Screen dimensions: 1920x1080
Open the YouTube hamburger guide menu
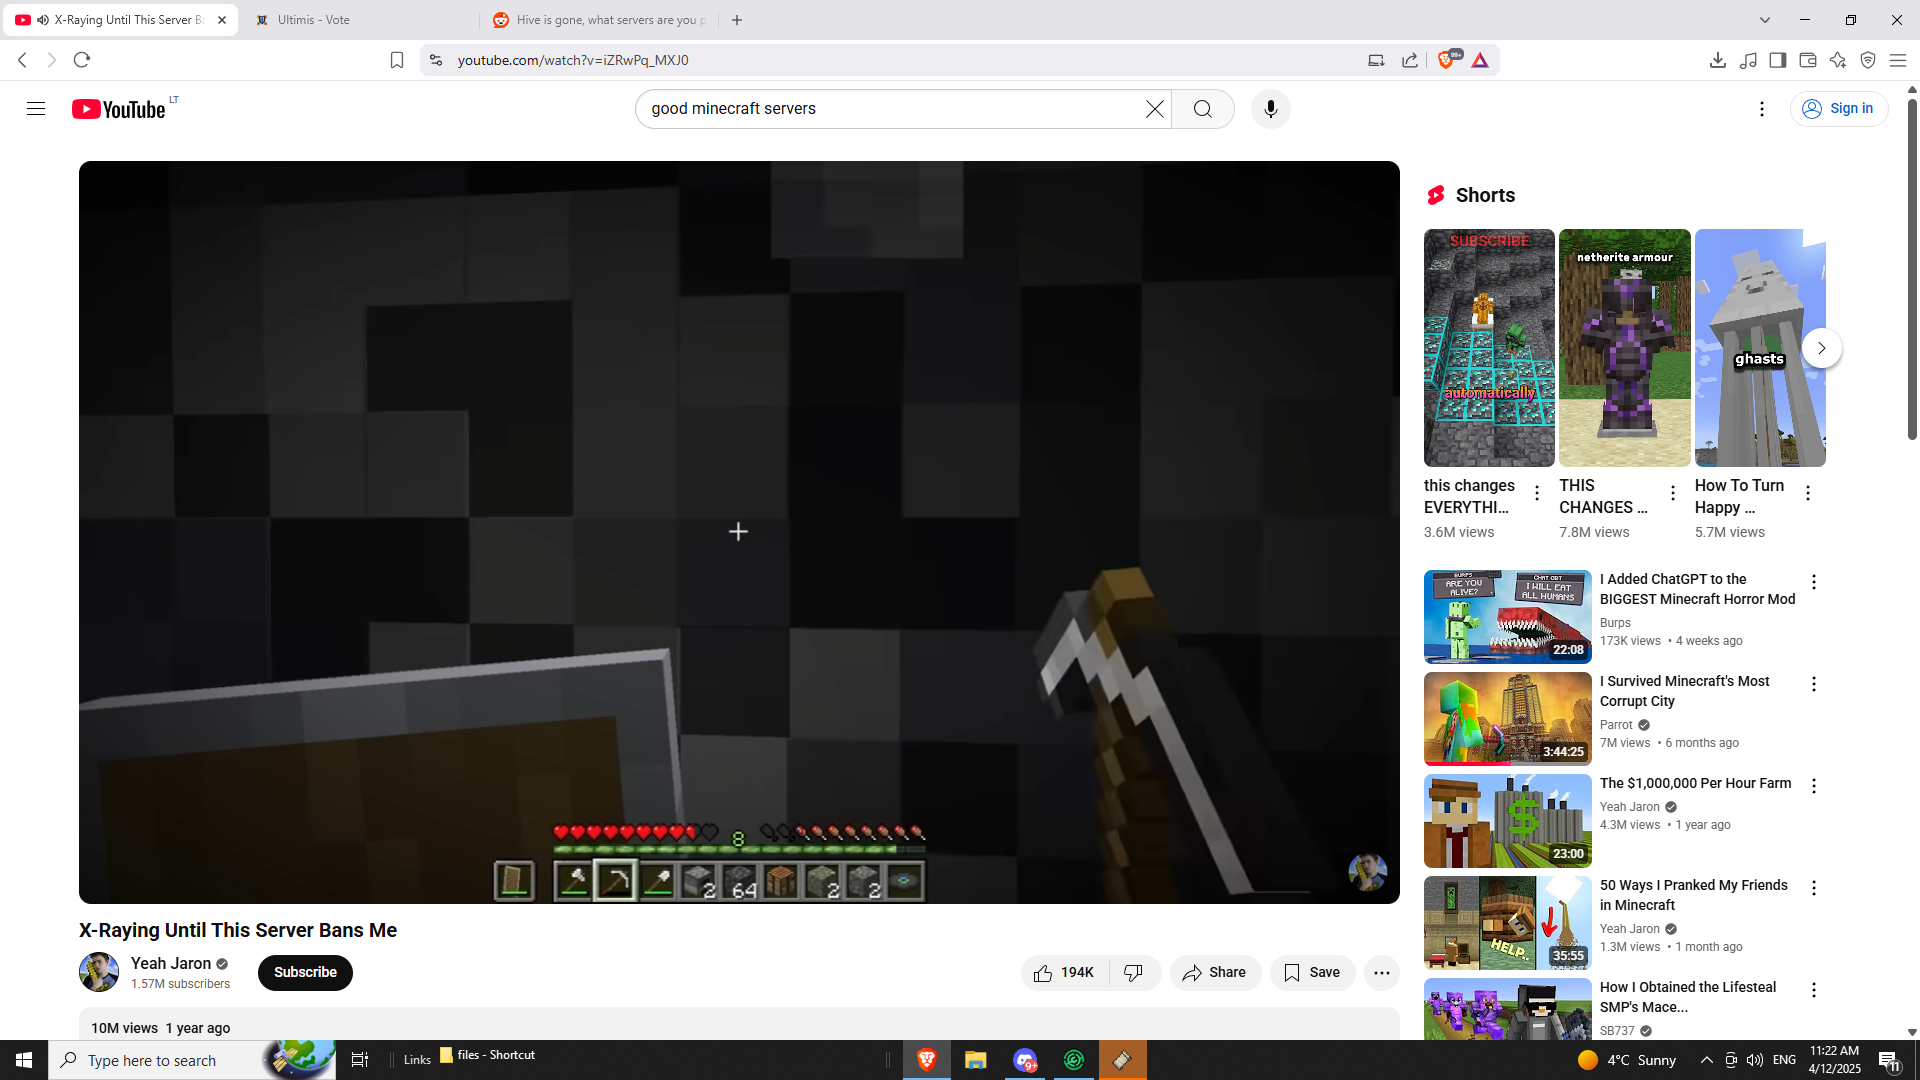[x=36, y=109]
